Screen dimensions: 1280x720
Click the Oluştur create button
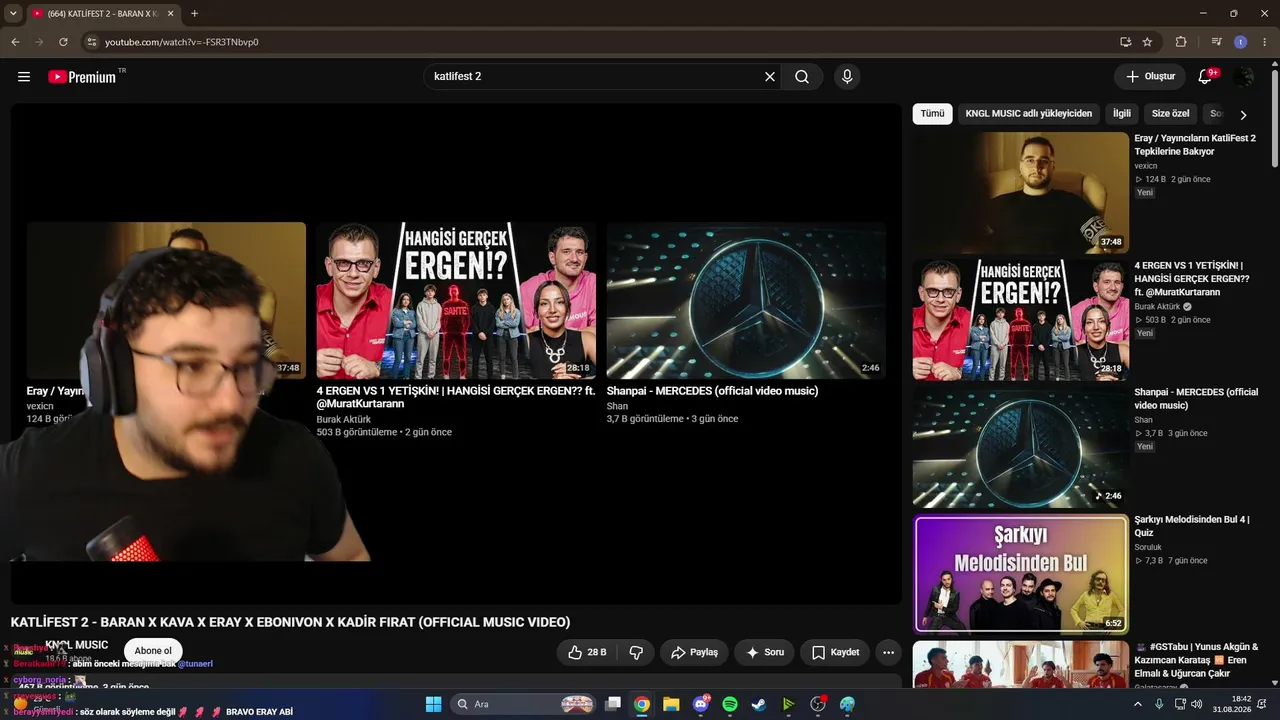click(x=1150, y=77)
